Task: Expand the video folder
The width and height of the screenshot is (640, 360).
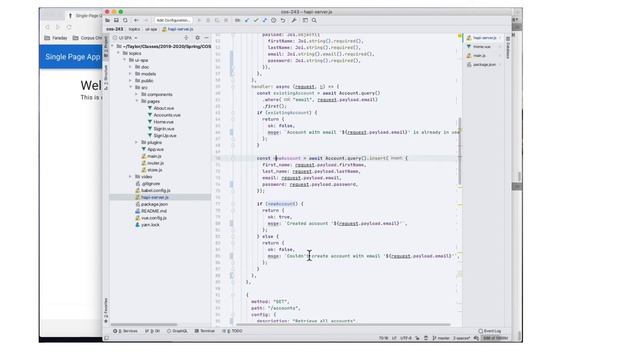Action: (x=131, y=177)
